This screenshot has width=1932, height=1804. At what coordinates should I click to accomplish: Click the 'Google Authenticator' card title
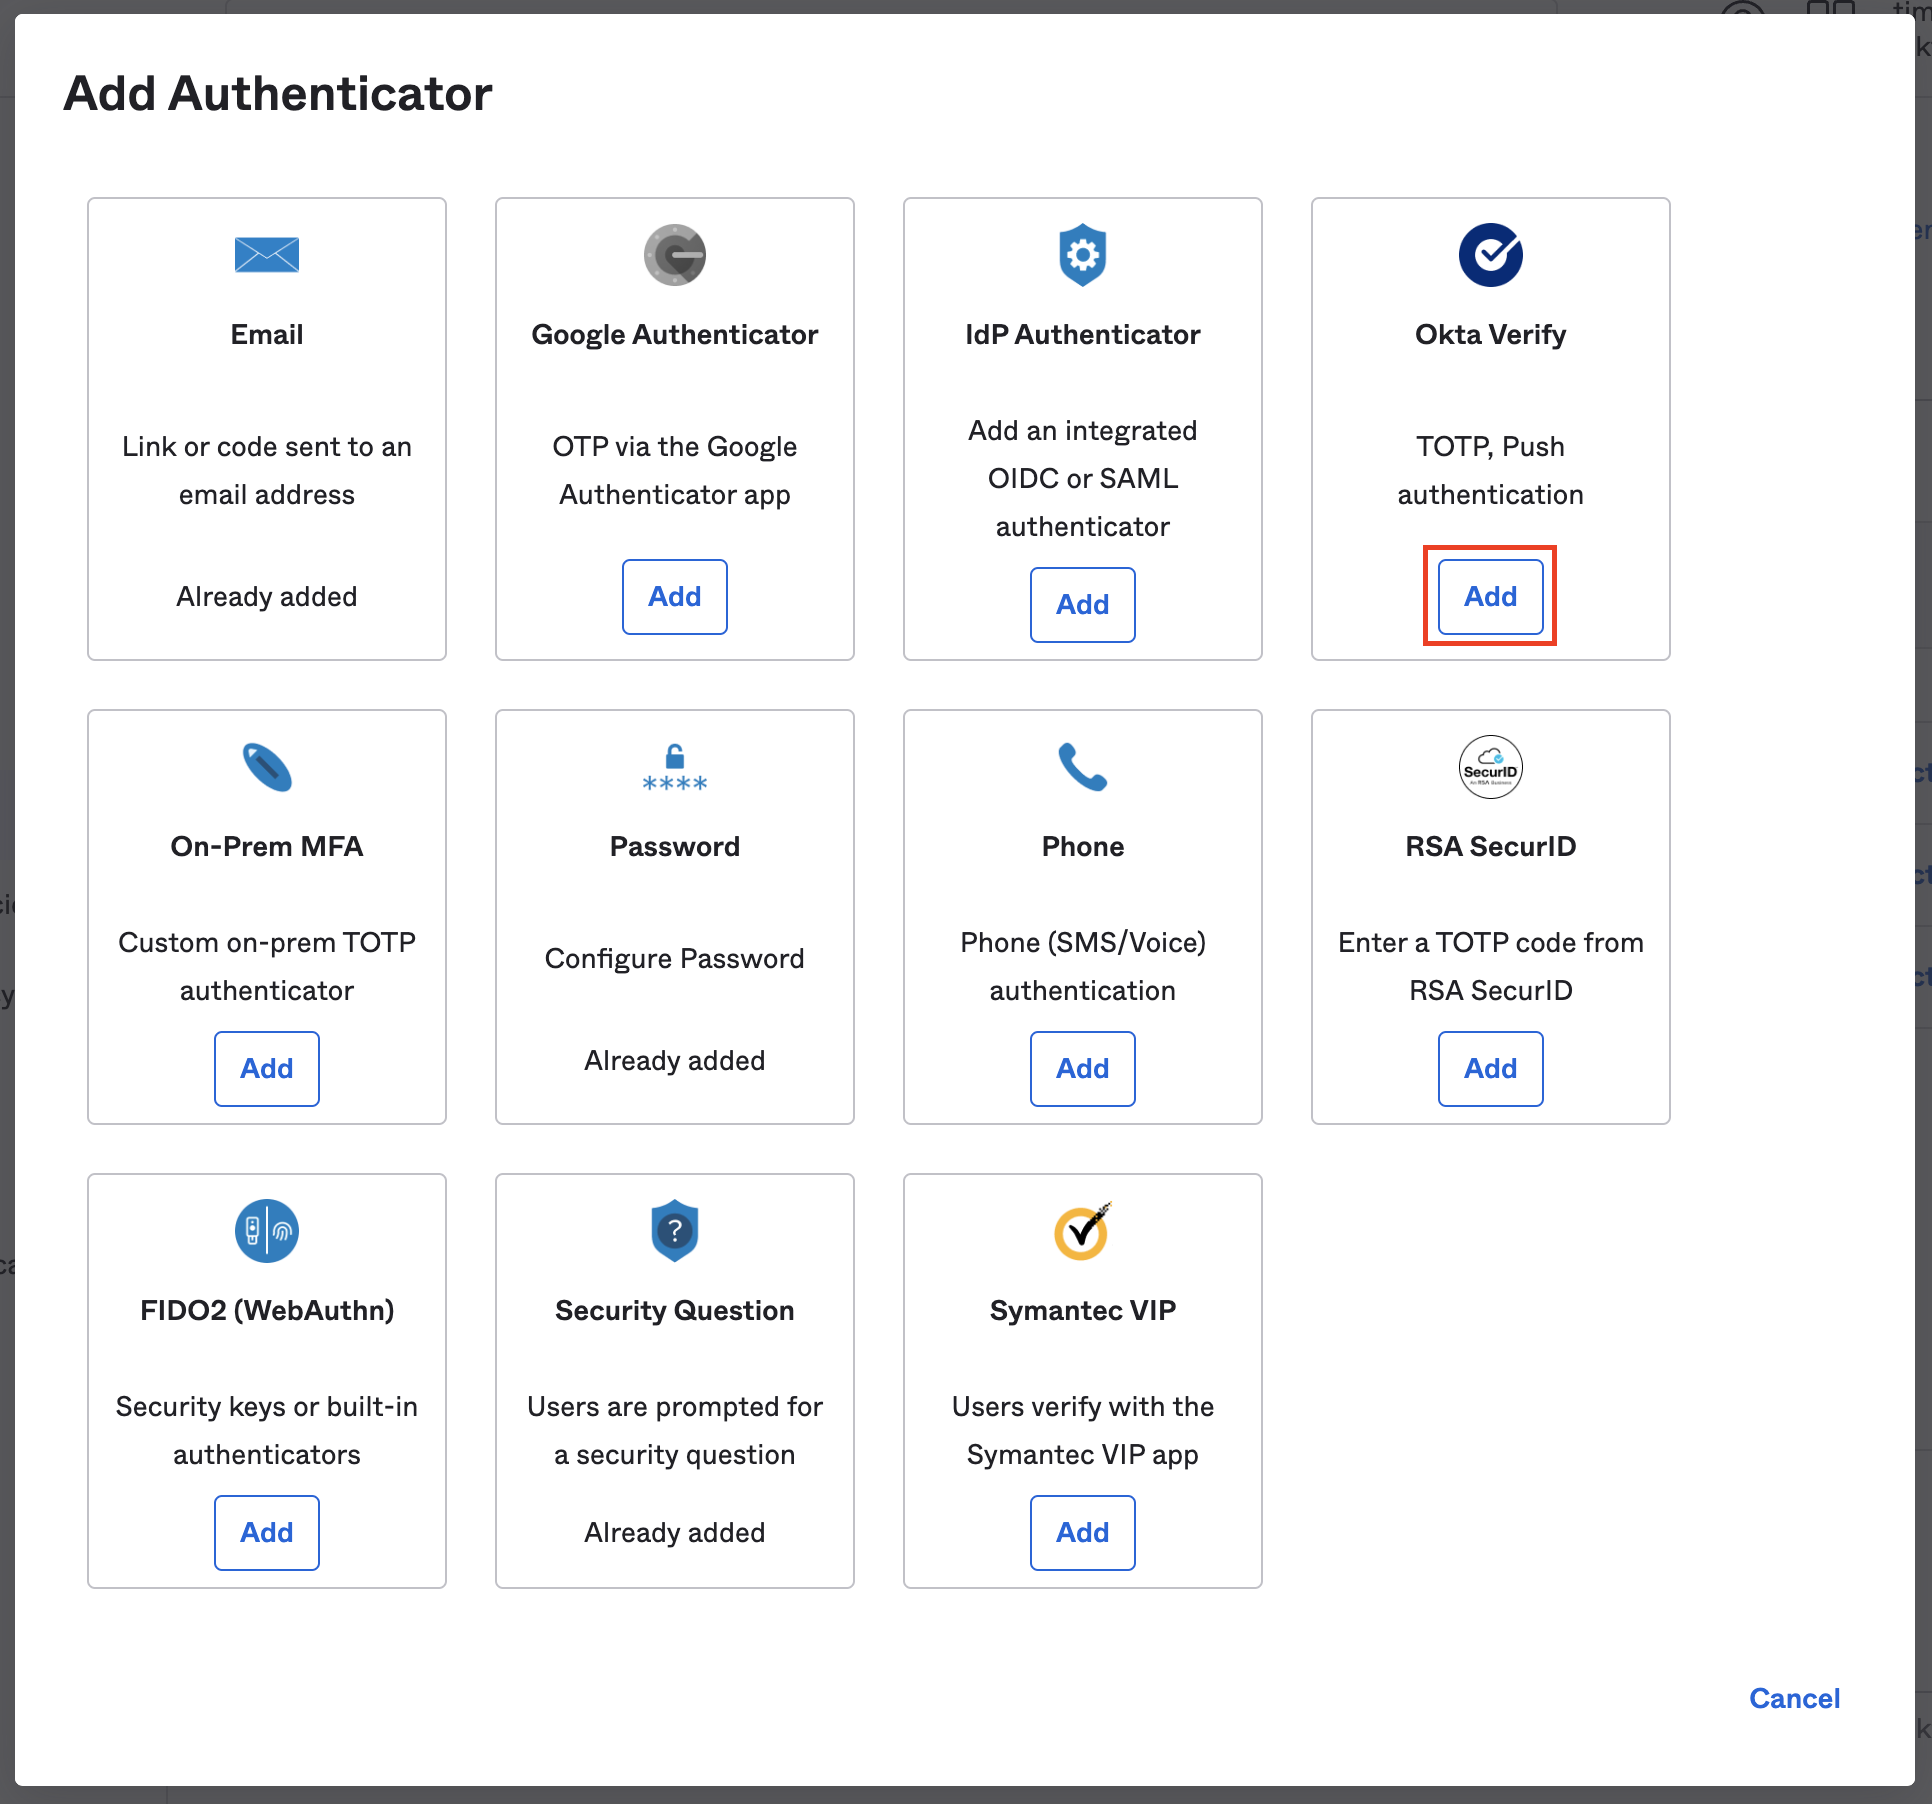[675, 335]
